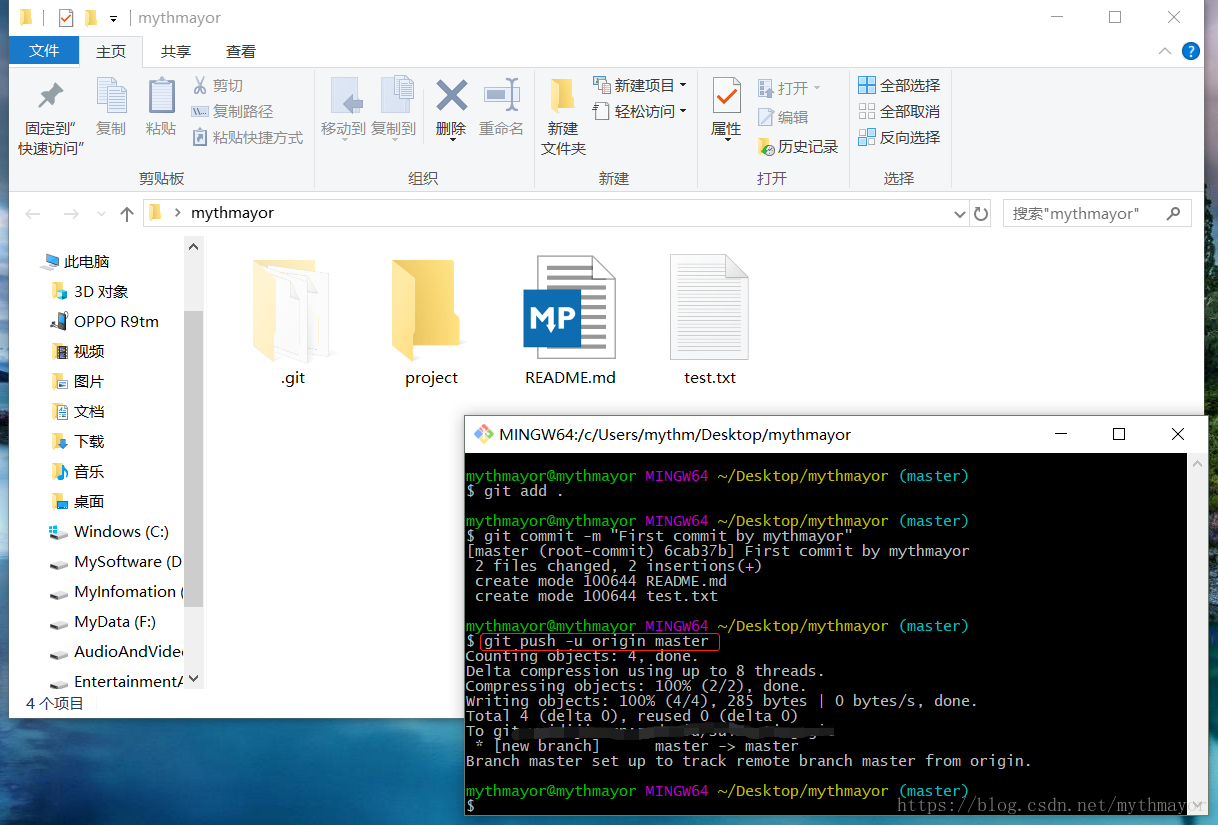Screen dimensions: 1218x825
Task: Switch to the View (查看) tab
Action: tap(240, 51)
